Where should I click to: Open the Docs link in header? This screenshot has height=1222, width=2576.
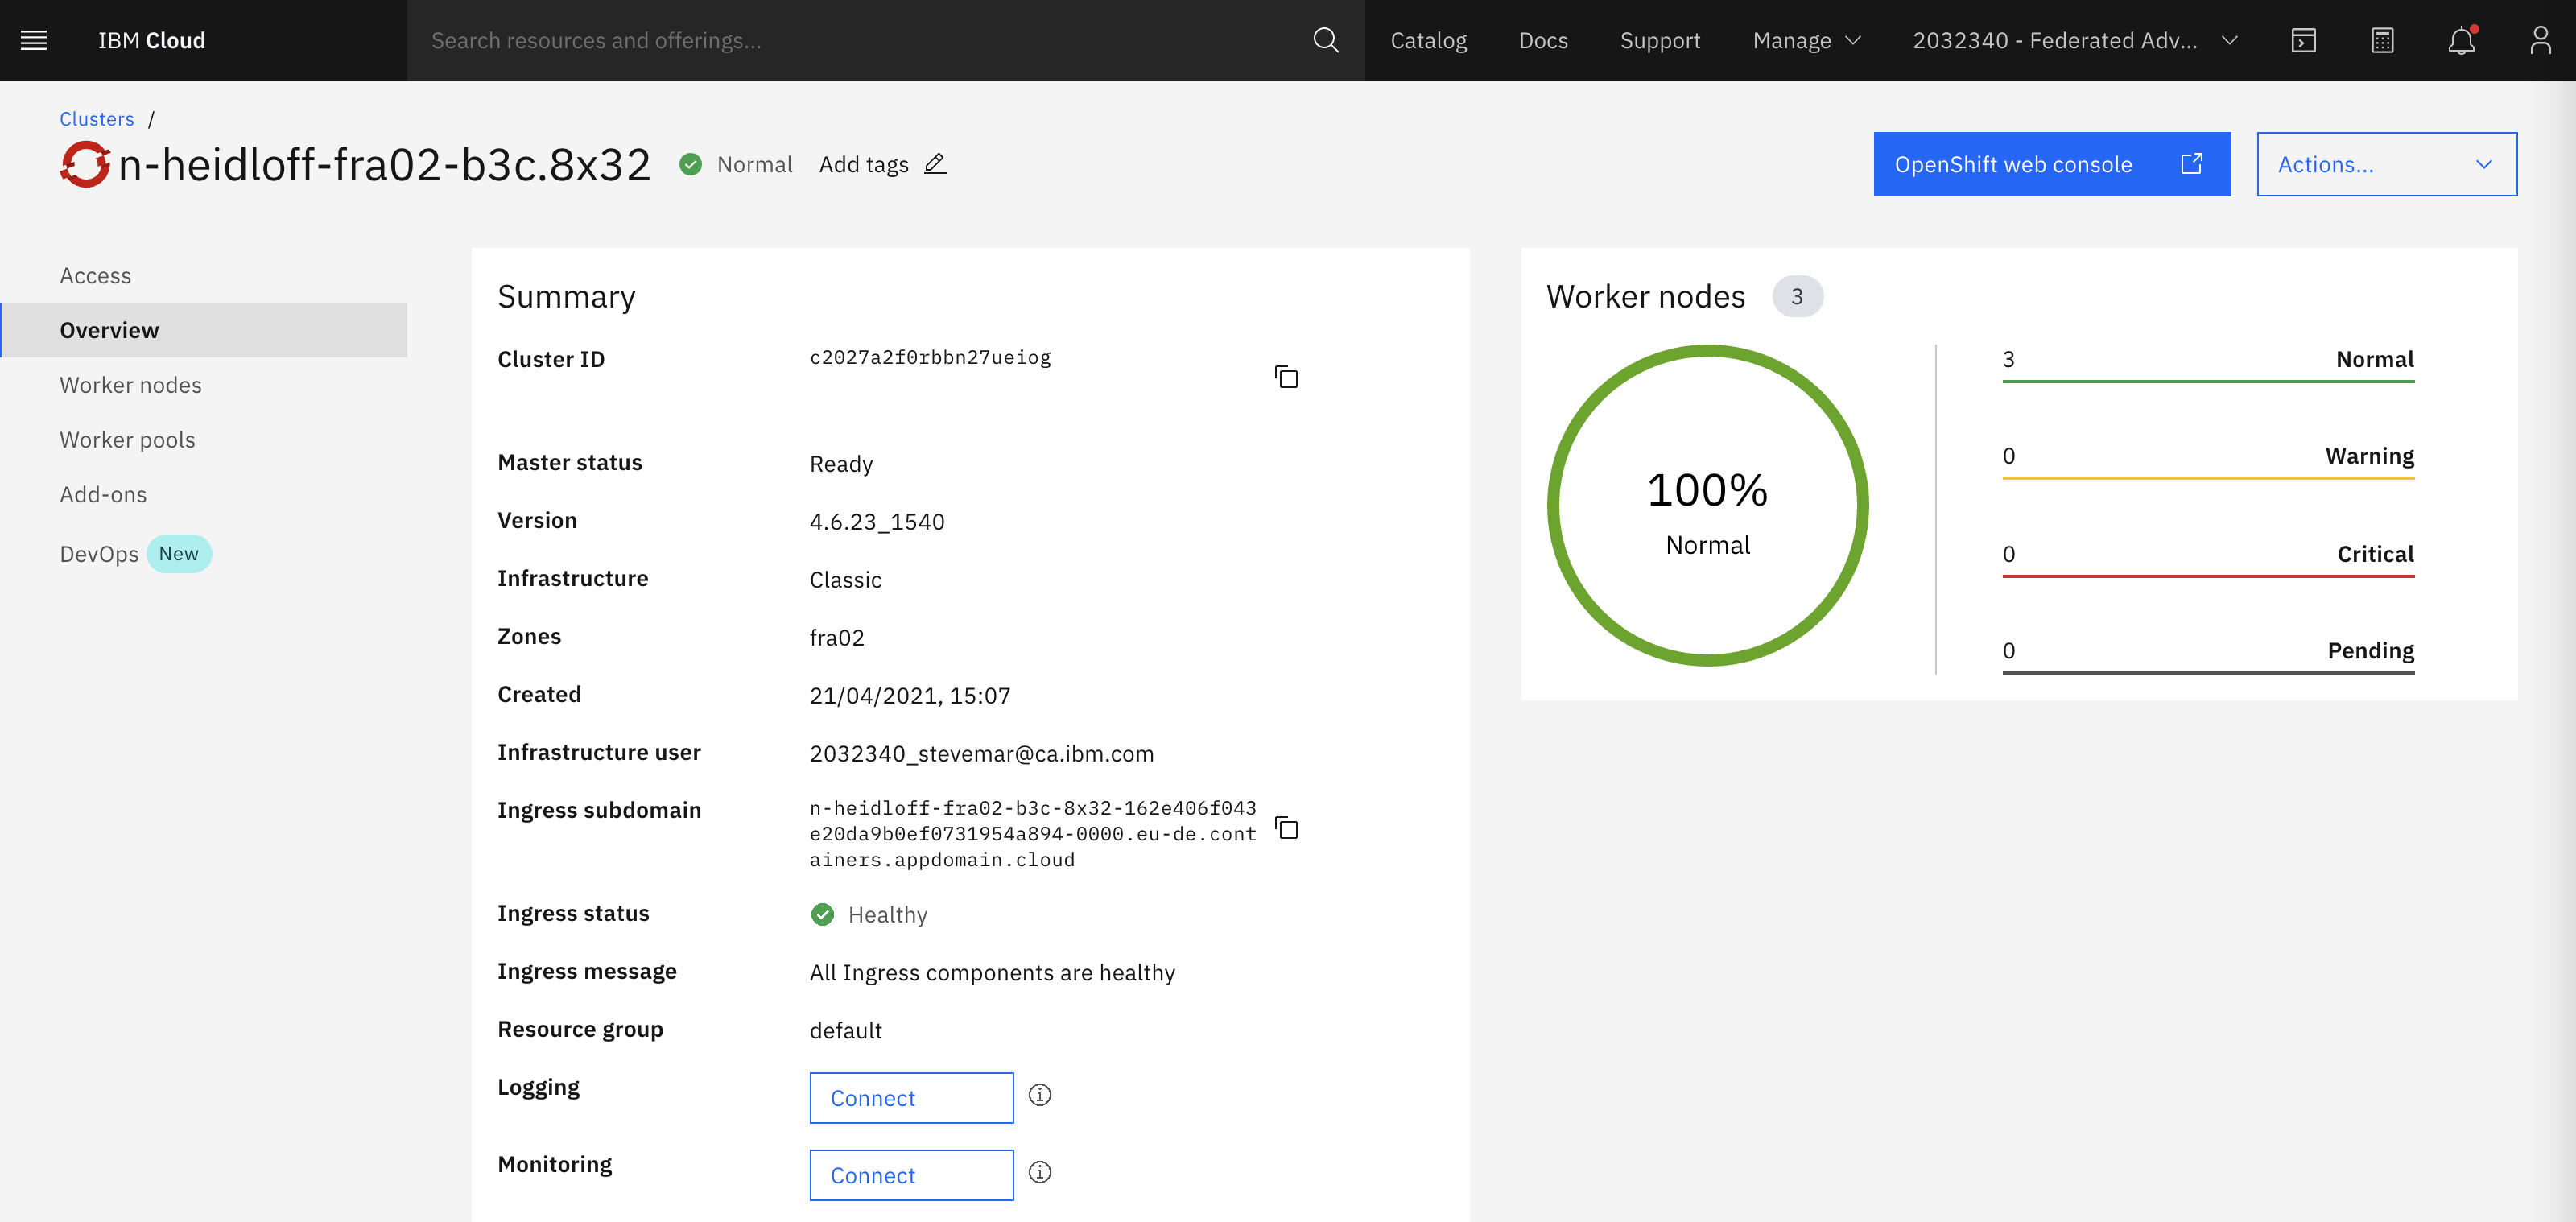click(x=1543, y=40)
